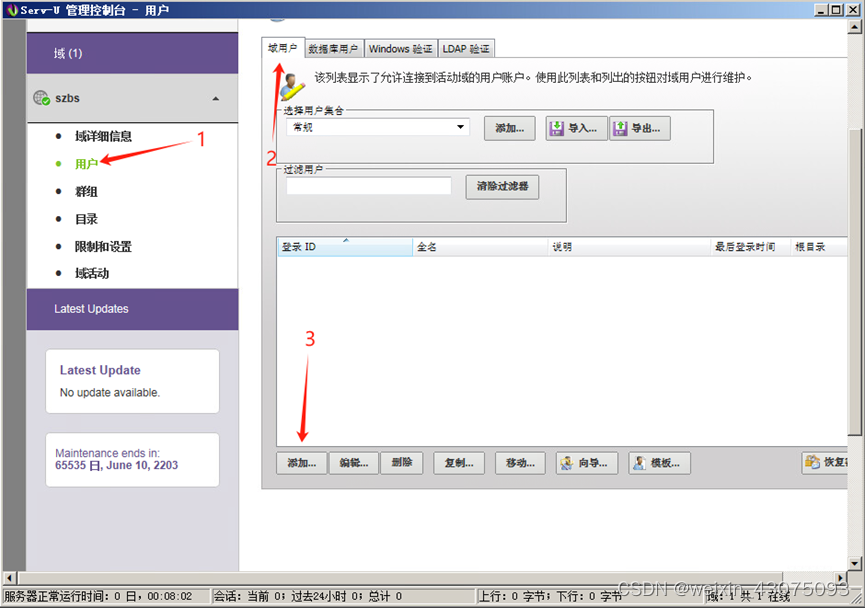This screenshot has width=865, height=608.
Task: Click the 'No update available.' text
Action: coord(110,393)
